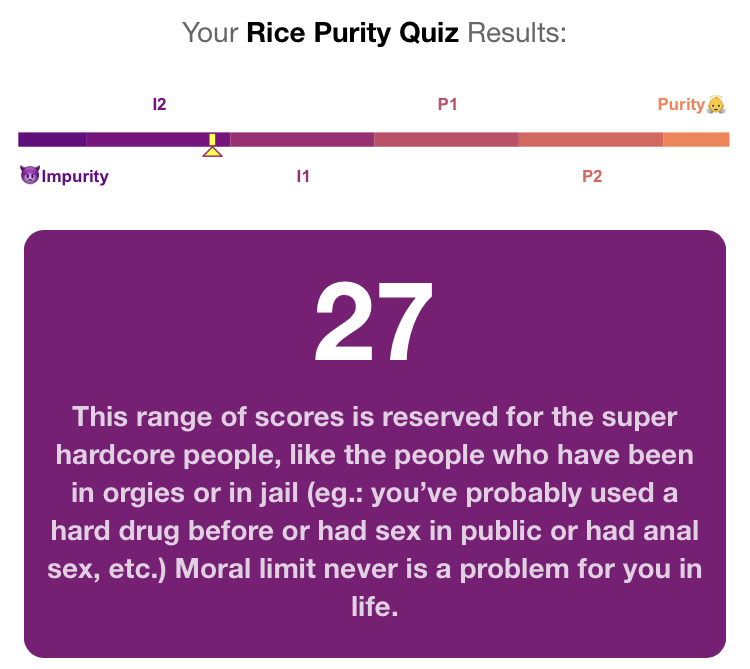The height and width of the screenshot is (669, 750).
Task: Select the I1 scale label
Action: coord(303,176)
